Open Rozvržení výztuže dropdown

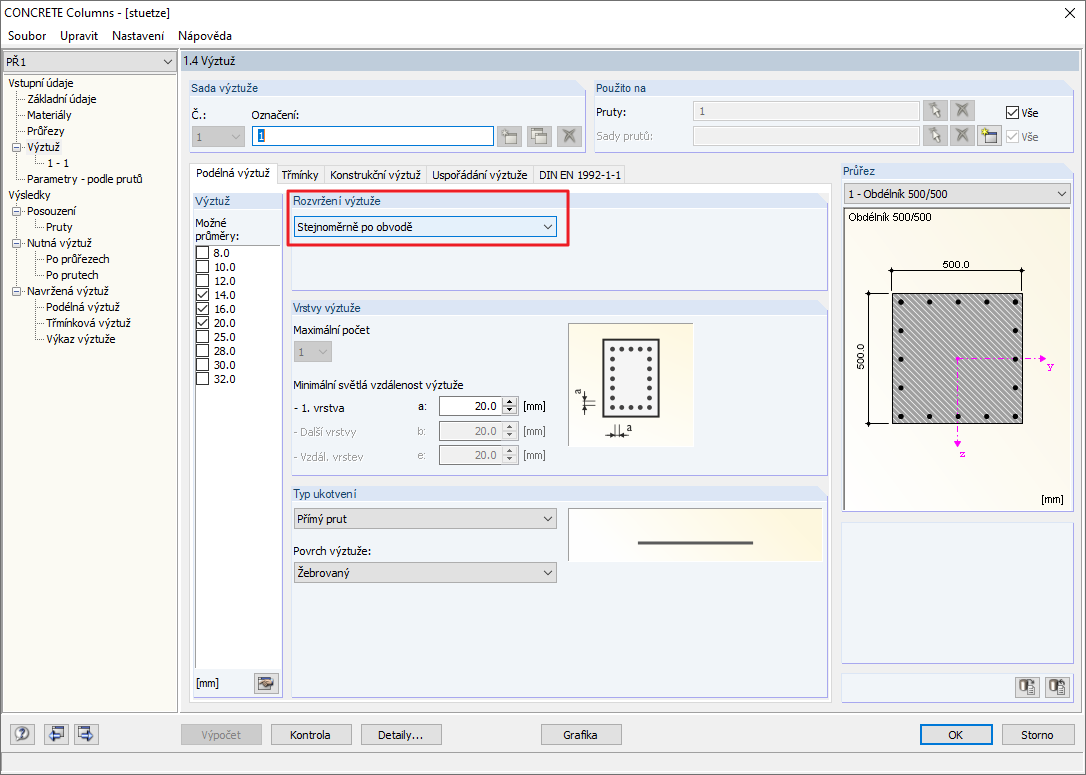[425, 226]
